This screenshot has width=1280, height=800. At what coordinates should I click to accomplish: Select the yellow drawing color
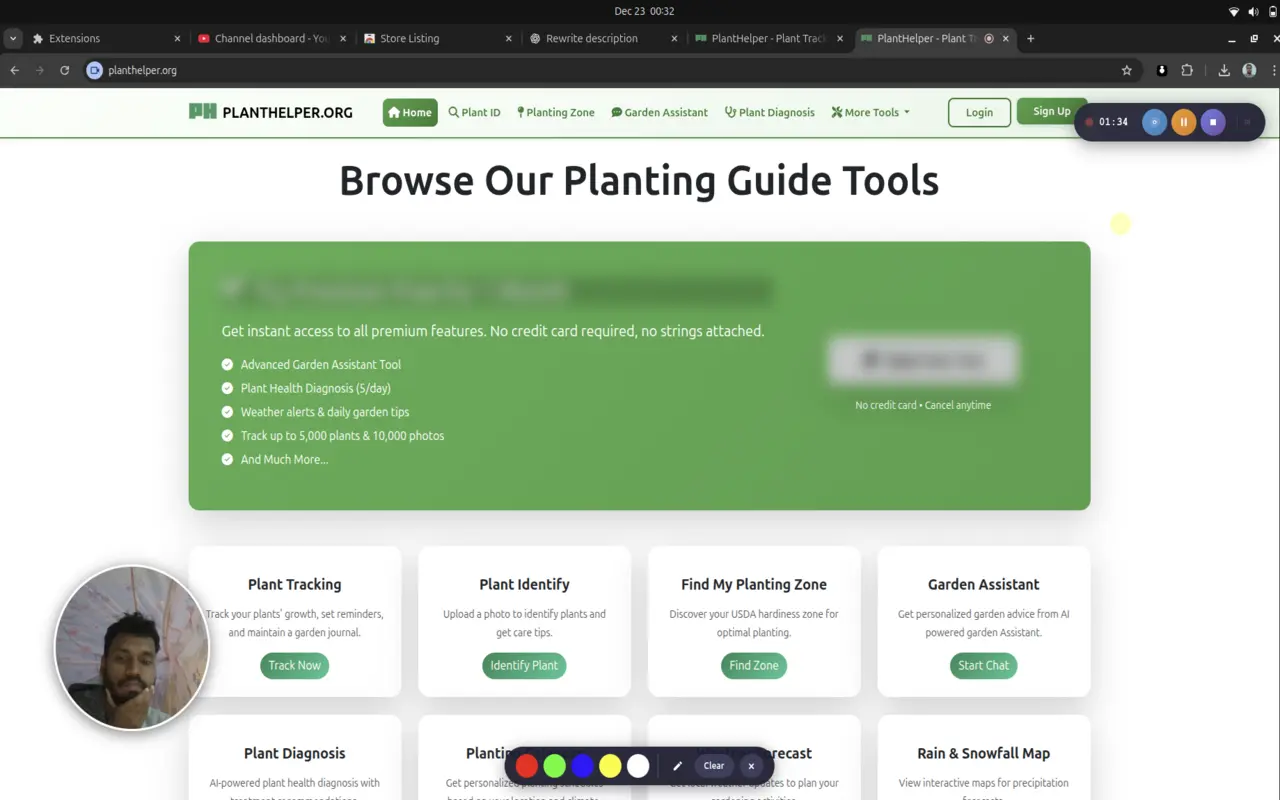tap(610, 766)
